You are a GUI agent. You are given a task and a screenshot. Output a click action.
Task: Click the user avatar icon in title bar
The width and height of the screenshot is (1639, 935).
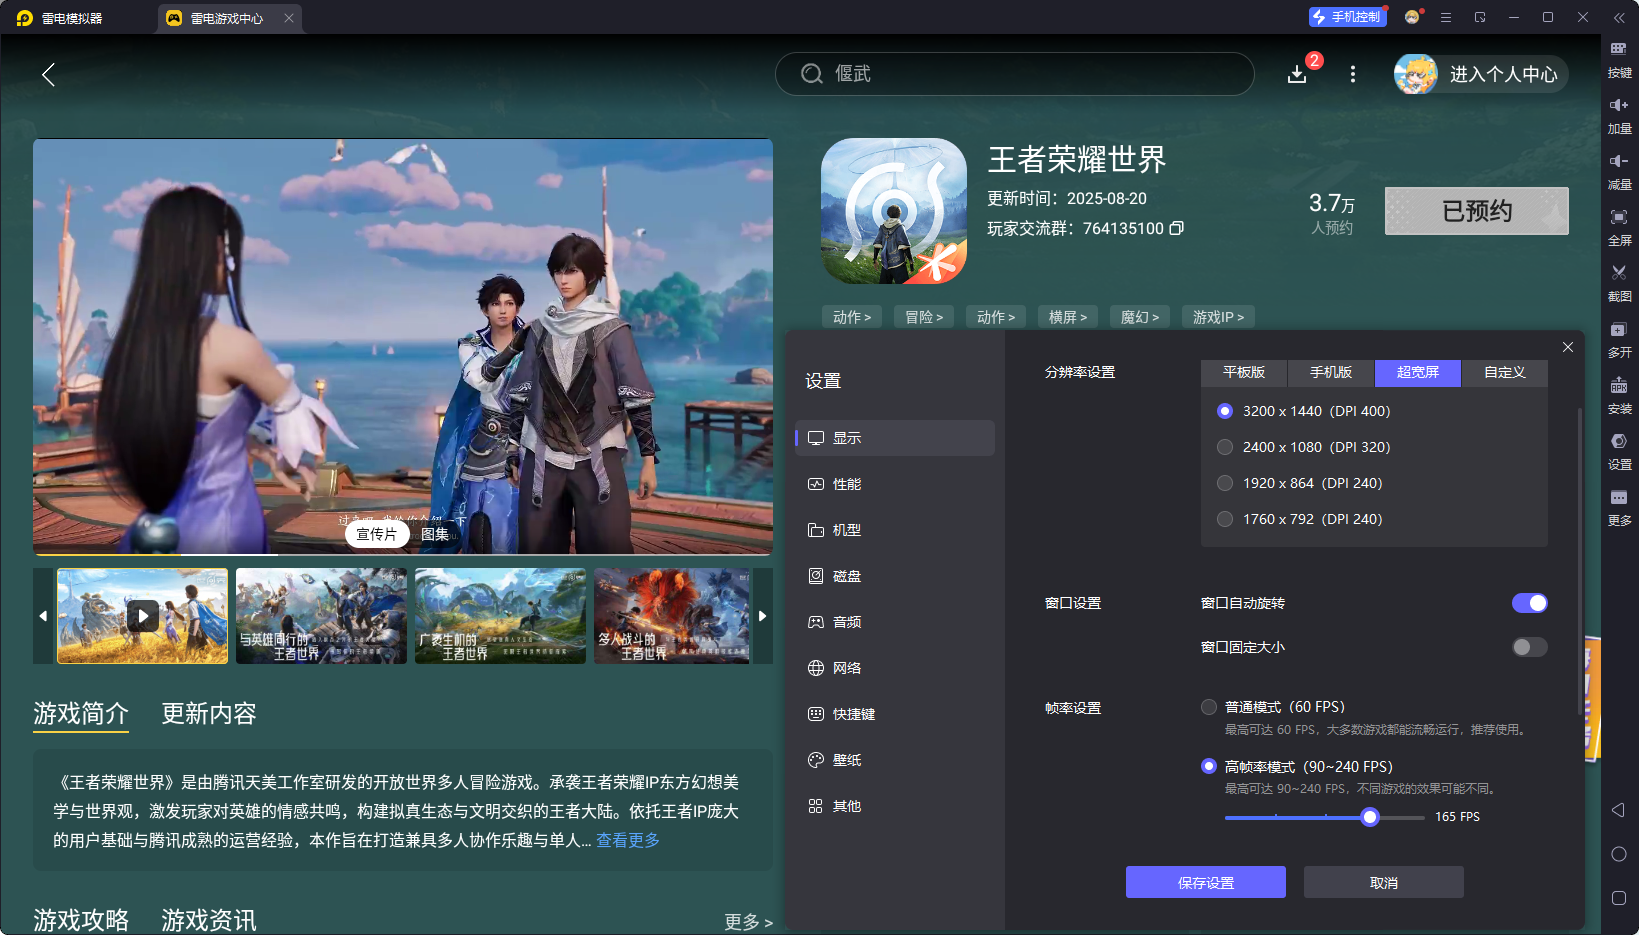pos(1412,17)
